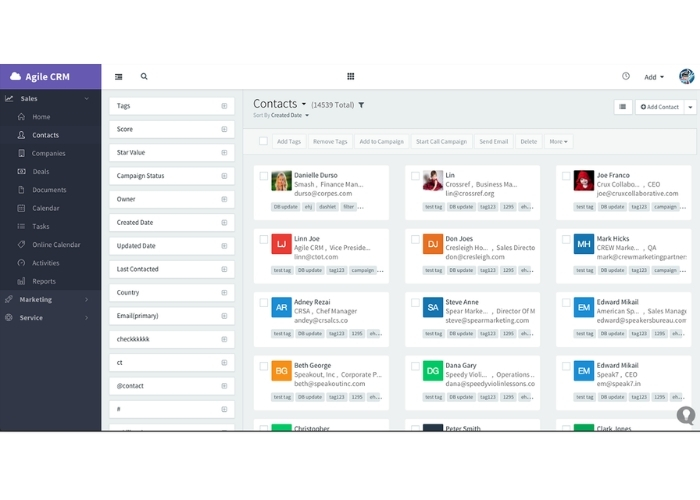Open search with the magnifier icon
The height and width of the screenshot is (500, 700).
[x=144, y=76]
